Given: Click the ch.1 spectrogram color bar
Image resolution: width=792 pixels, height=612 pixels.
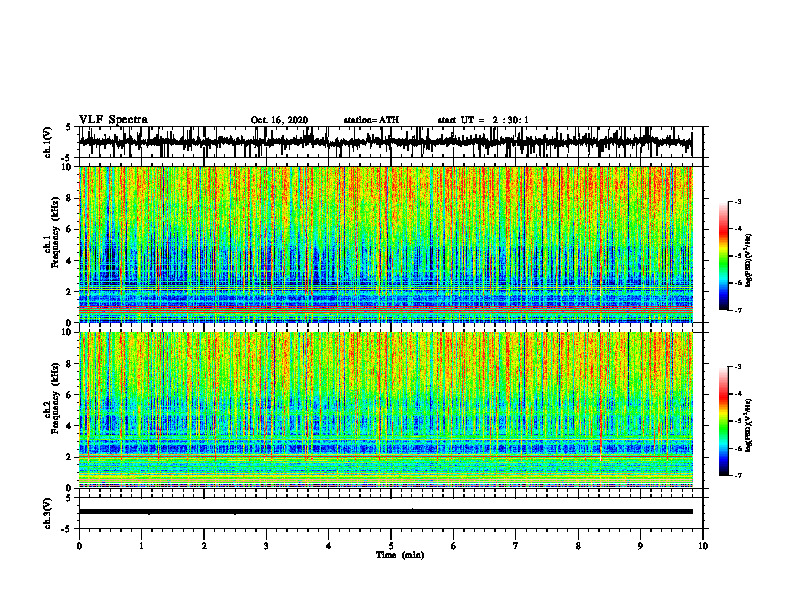Looking at the screenshot, I should [x=723, y=256].
